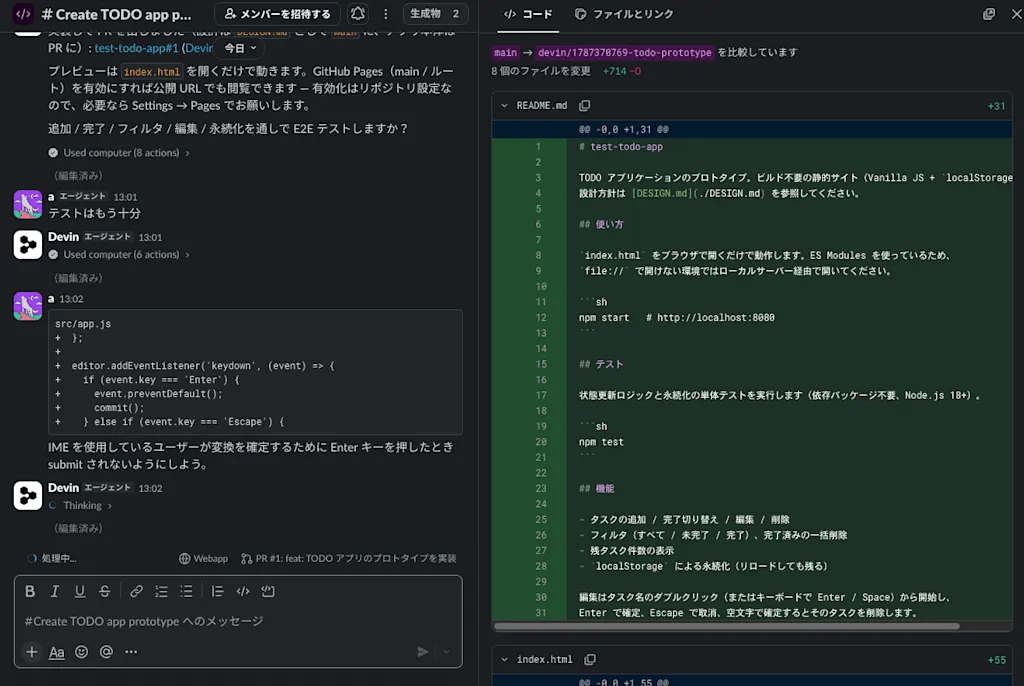This screenshot has height=686, width=1024.
Task: Click user a's avatar at 13:02
Action: [x=27, y=306]
